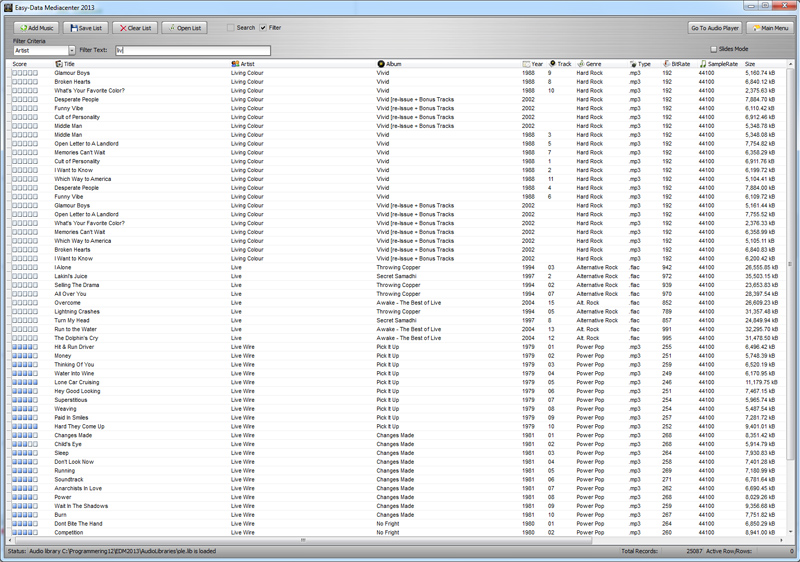The image size is (800, 562).
Task: Select the track Superstitious
Action: pyautogui.click(x=71, y=400)
